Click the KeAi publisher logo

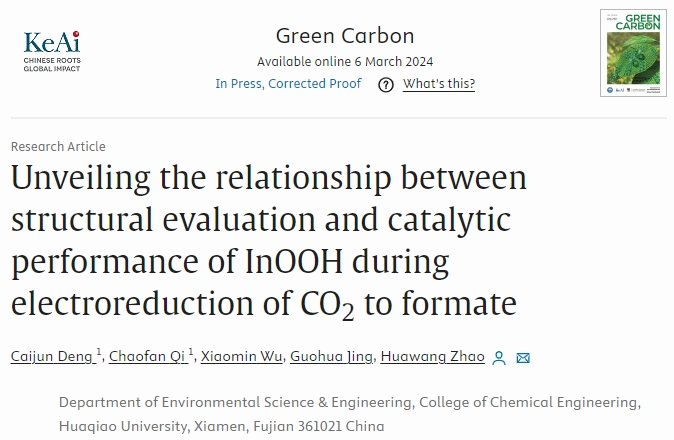coord(52,51)
